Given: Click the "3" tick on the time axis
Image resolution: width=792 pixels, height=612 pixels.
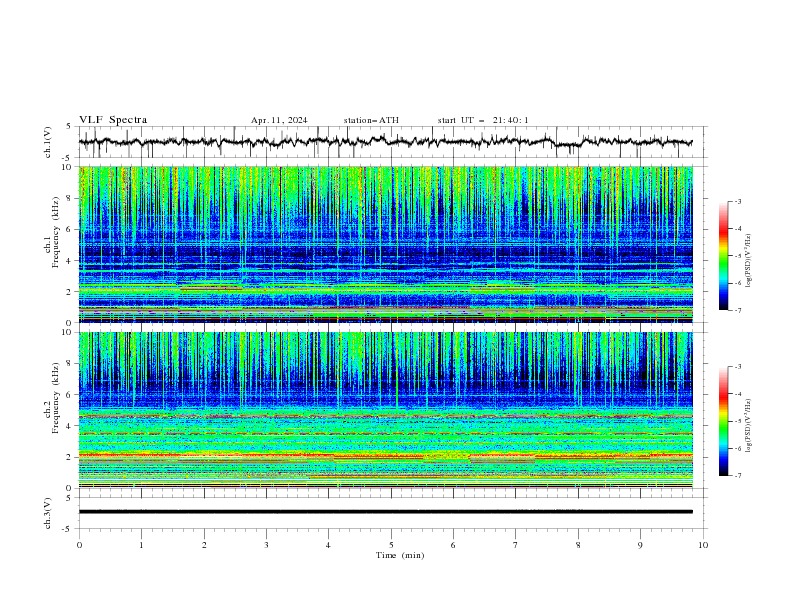Looking at the screenshot, I should pos(266,545).
